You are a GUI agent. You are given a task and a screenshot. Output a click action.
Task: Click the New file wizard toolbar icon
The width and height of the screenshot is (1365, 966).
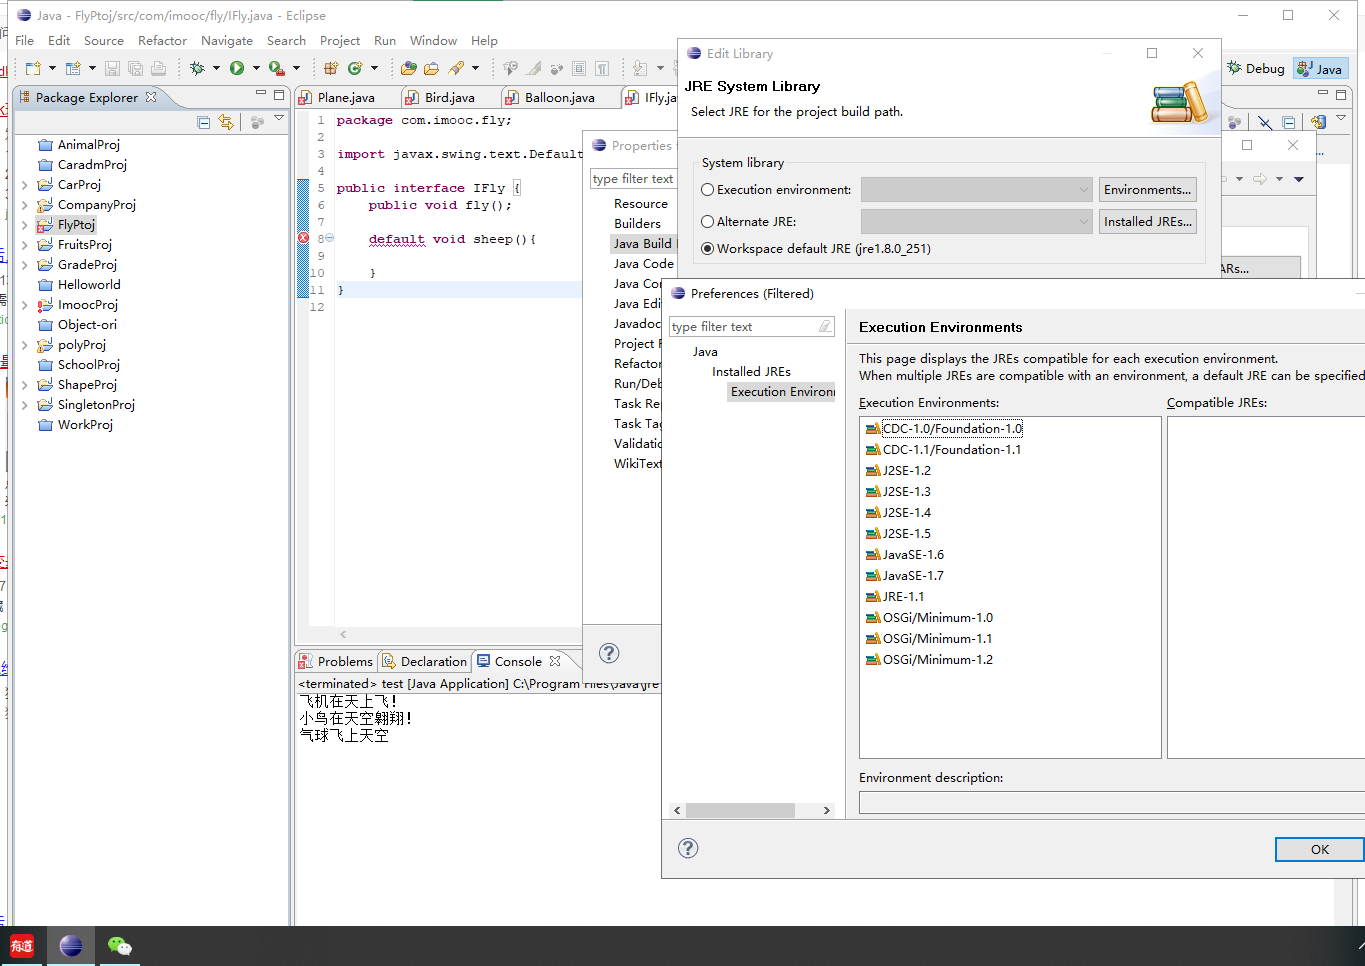[x=33, y=68]
